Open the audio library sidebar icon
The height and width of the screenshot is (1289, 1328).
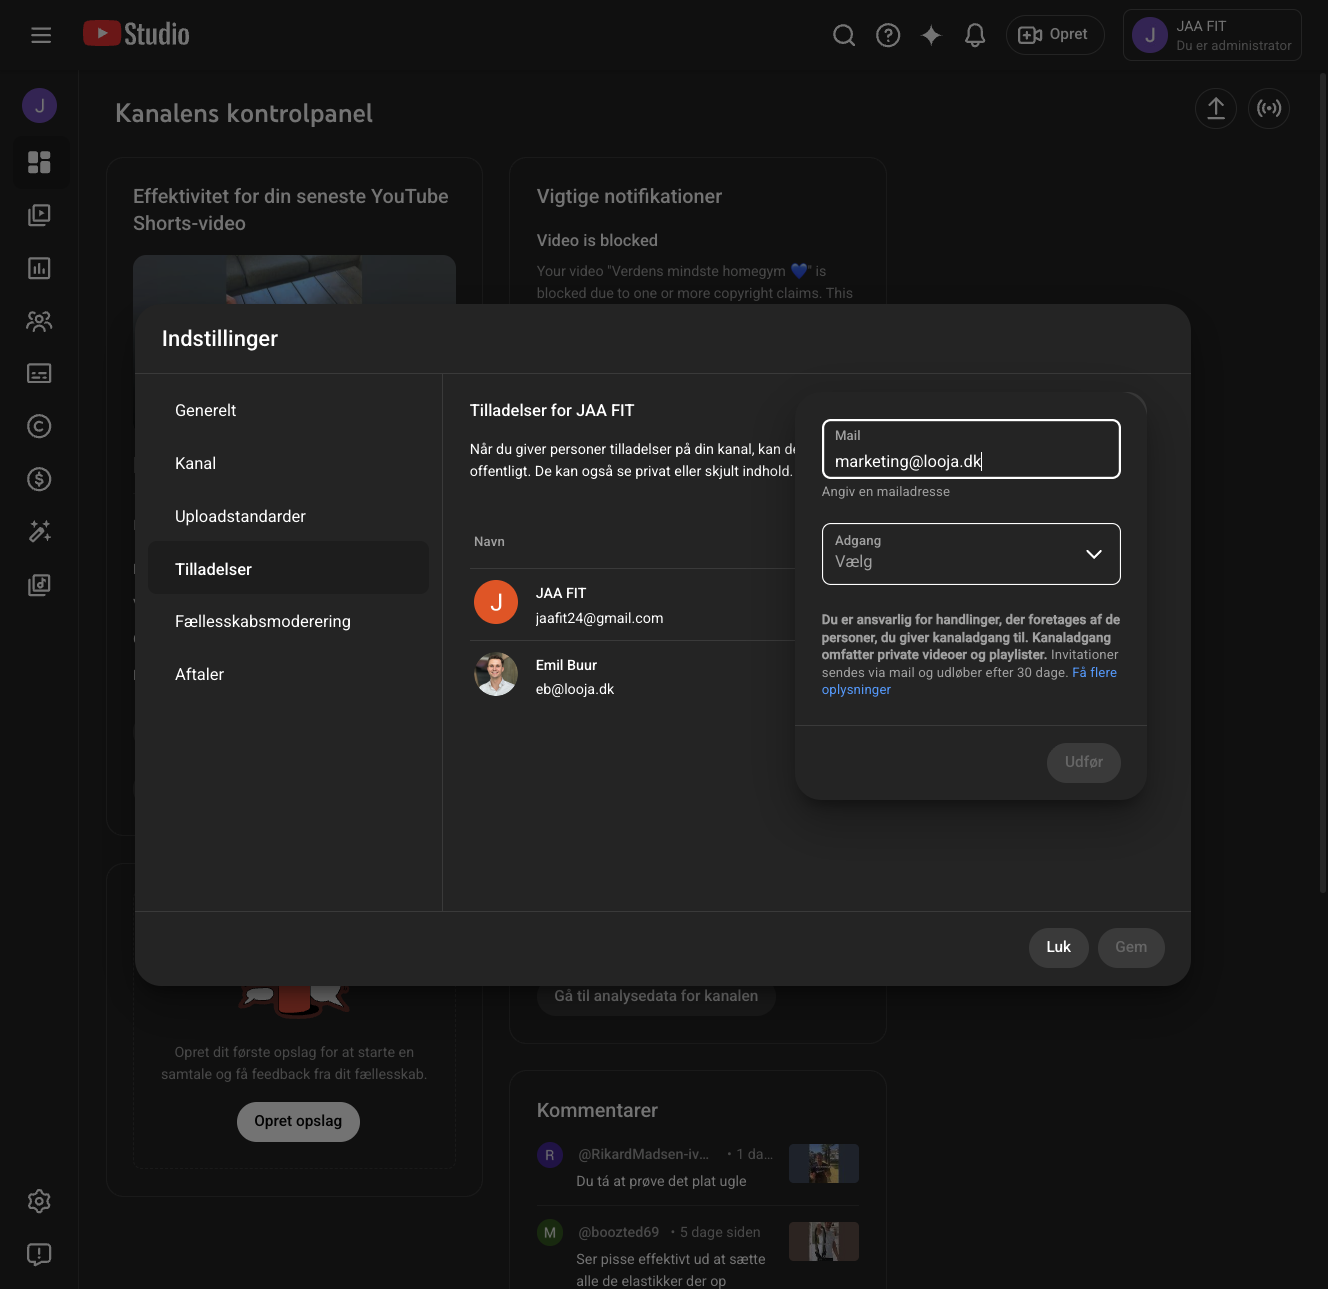pos(39,585)
